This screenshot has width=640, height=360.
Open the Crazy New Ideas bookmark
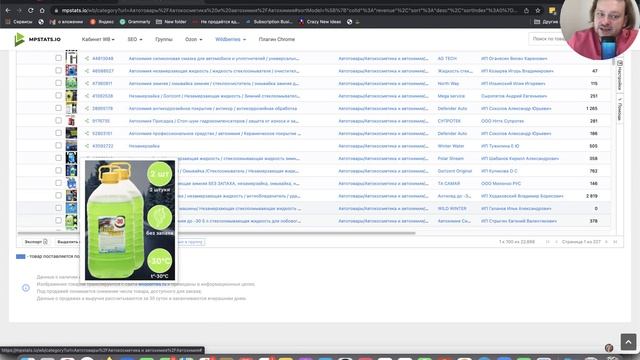(320, 22)
